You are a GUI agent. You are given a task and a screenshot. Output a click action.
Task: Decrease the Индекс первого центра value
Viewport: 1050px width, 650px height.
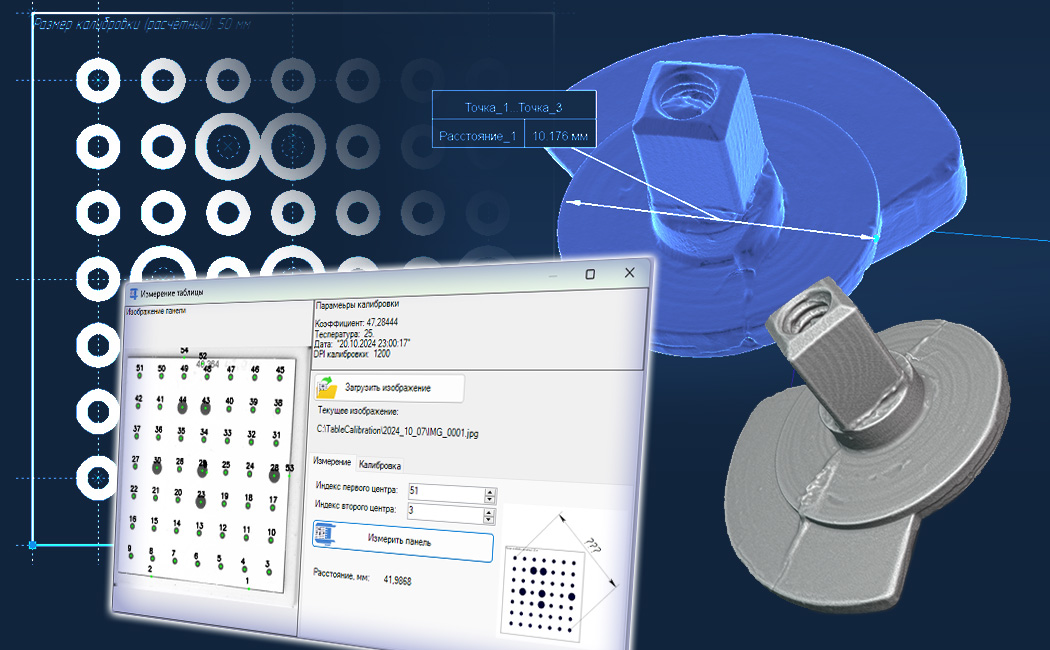[490, 499]
